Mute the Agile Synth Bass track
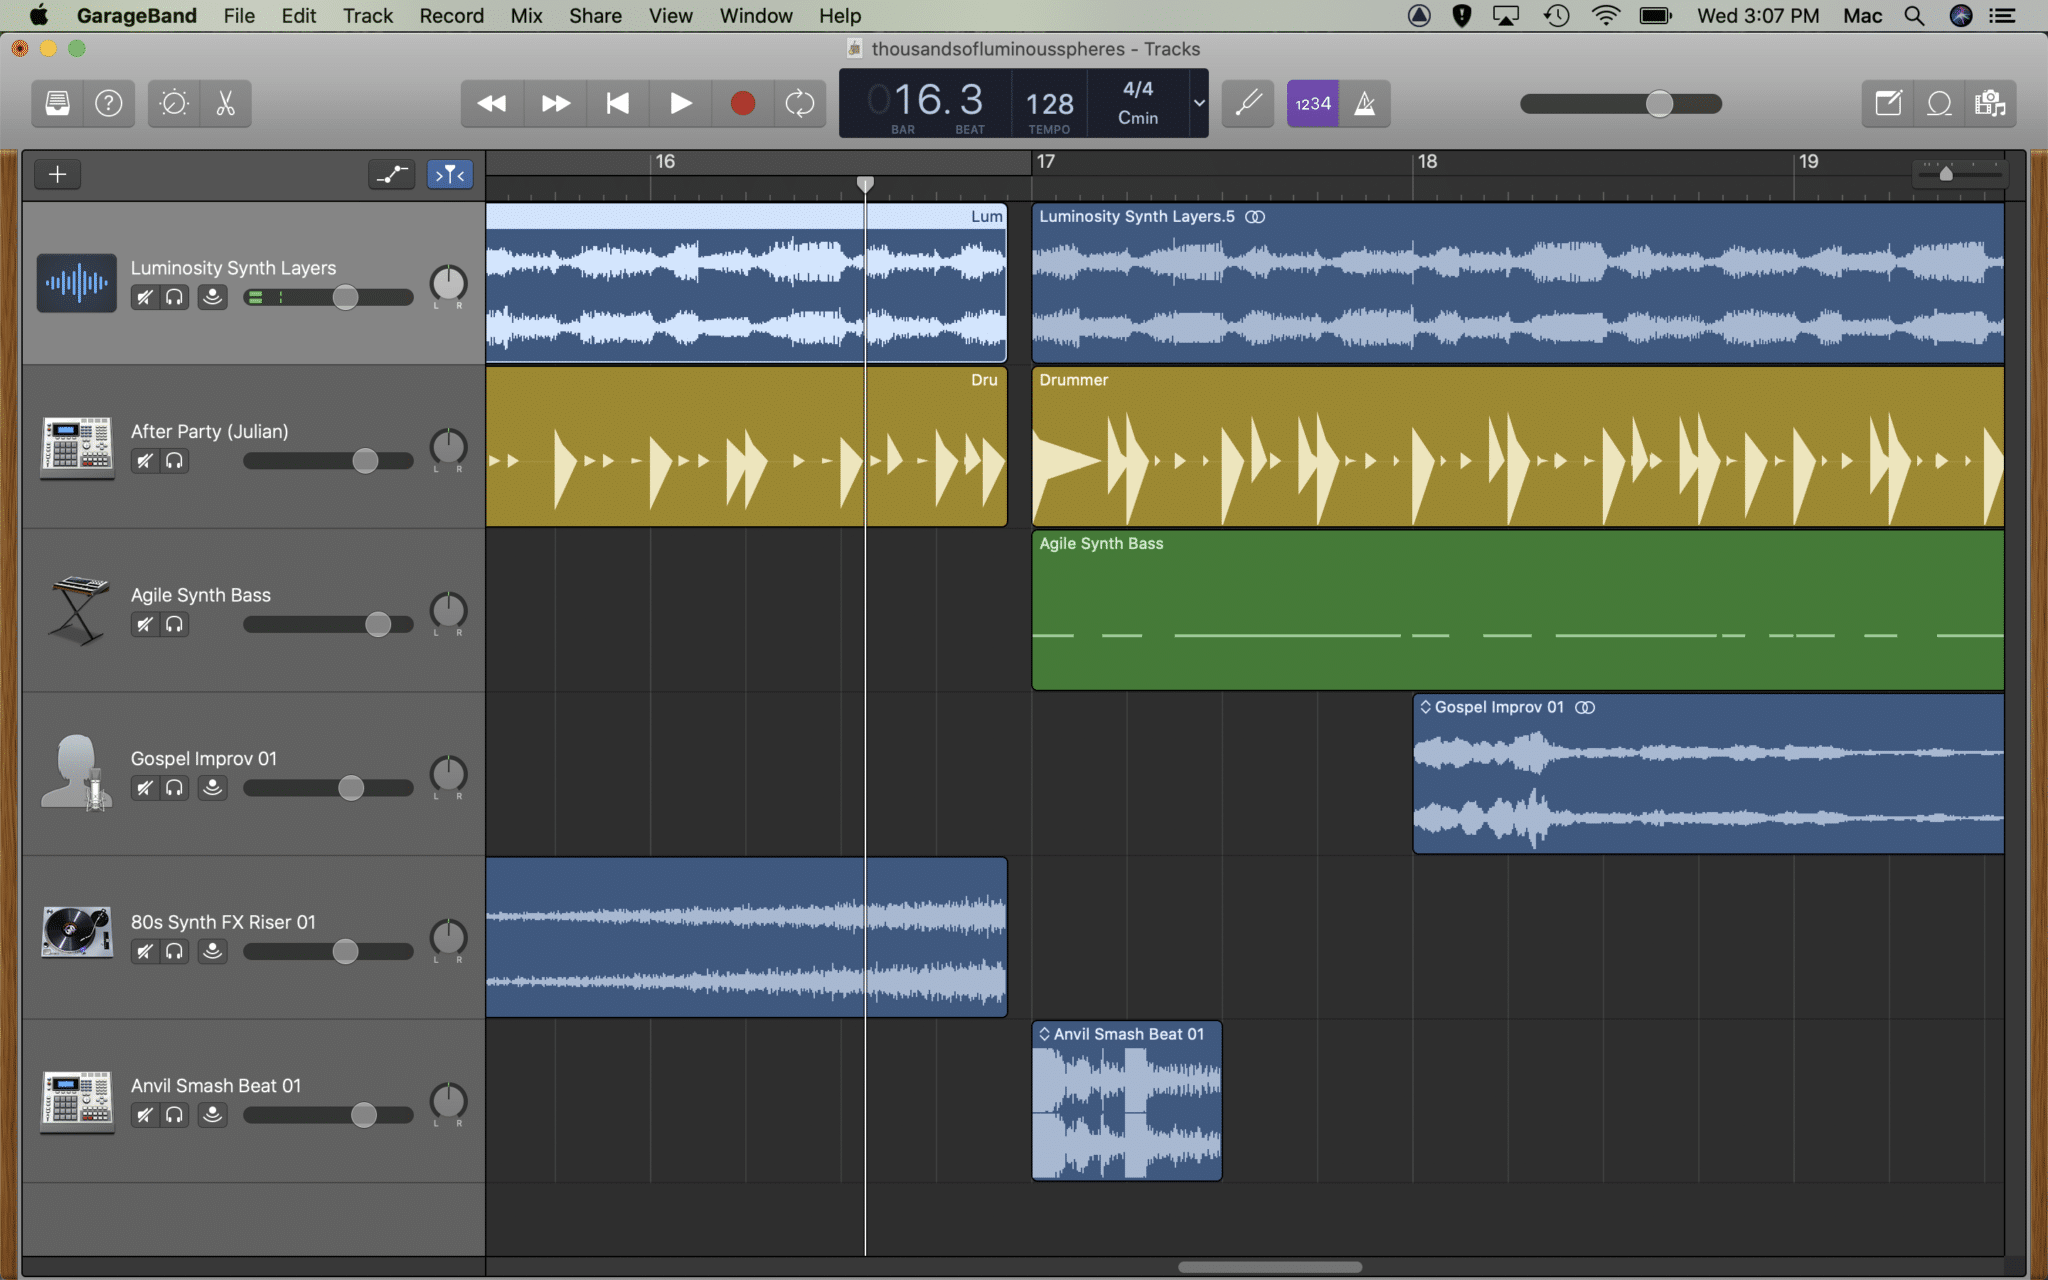Viewport: 2048px width, 1280px height. [144, 624]
